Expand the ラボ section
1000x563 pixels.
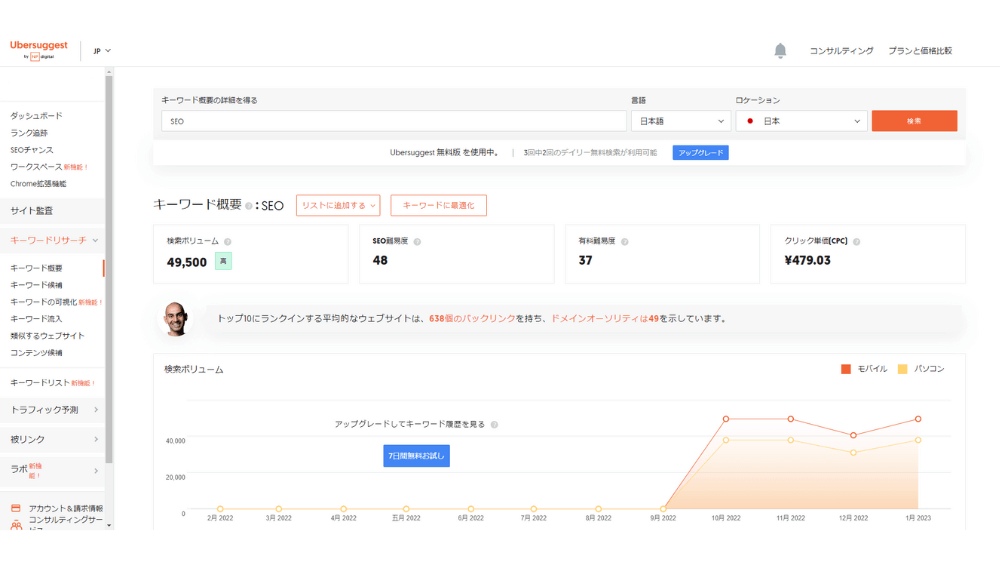tap(53, 471)
